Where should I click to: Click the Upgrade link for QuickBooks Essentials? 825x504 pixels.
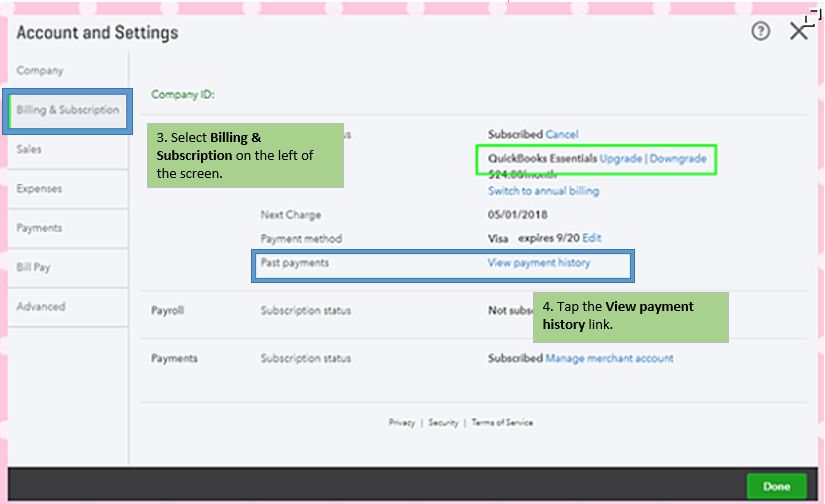621,159
